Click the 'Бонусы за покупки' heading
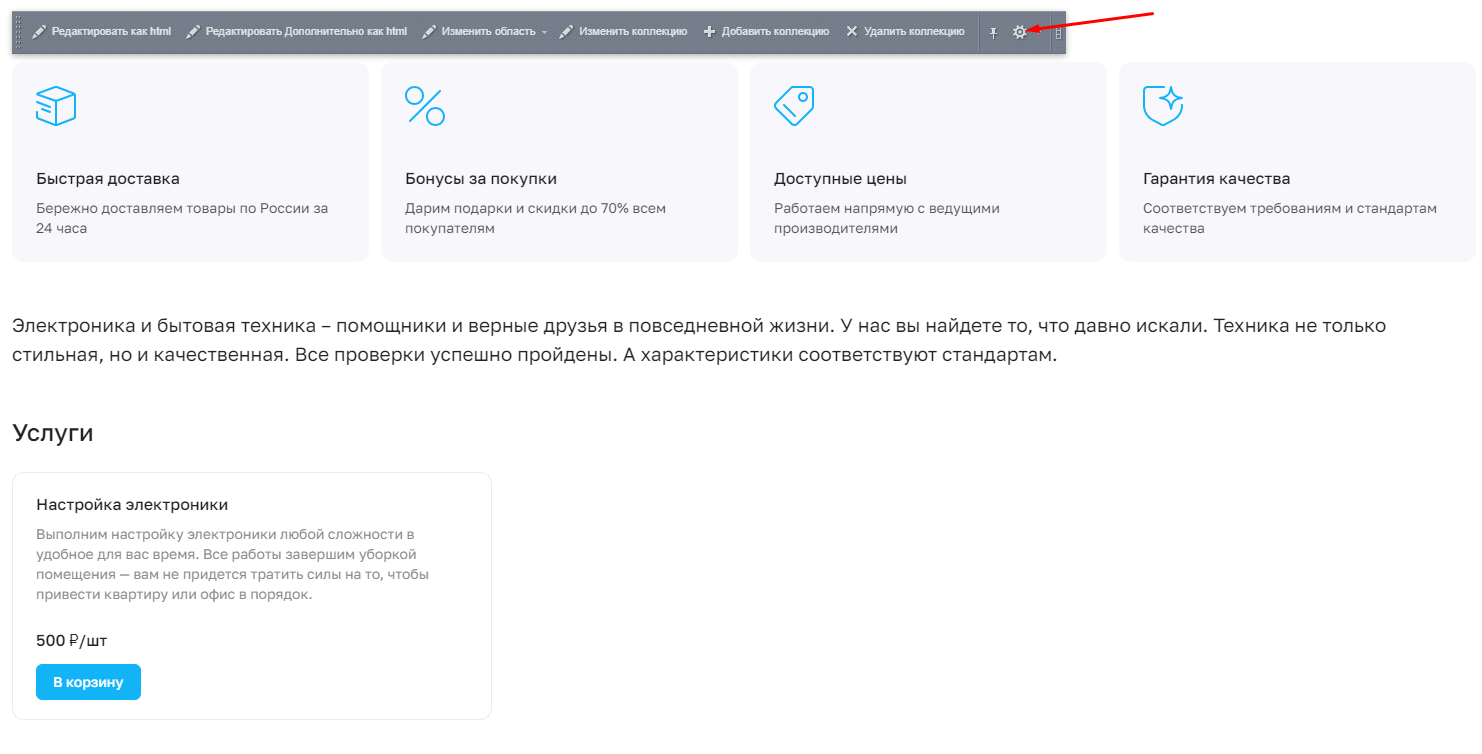 click(x=481, y=179)
